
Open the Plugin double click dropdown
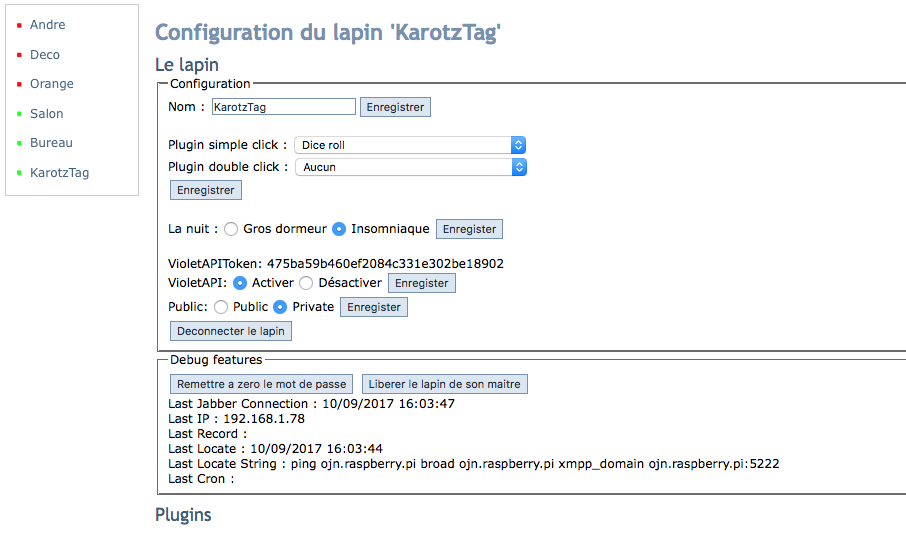[x=411, y=167]
